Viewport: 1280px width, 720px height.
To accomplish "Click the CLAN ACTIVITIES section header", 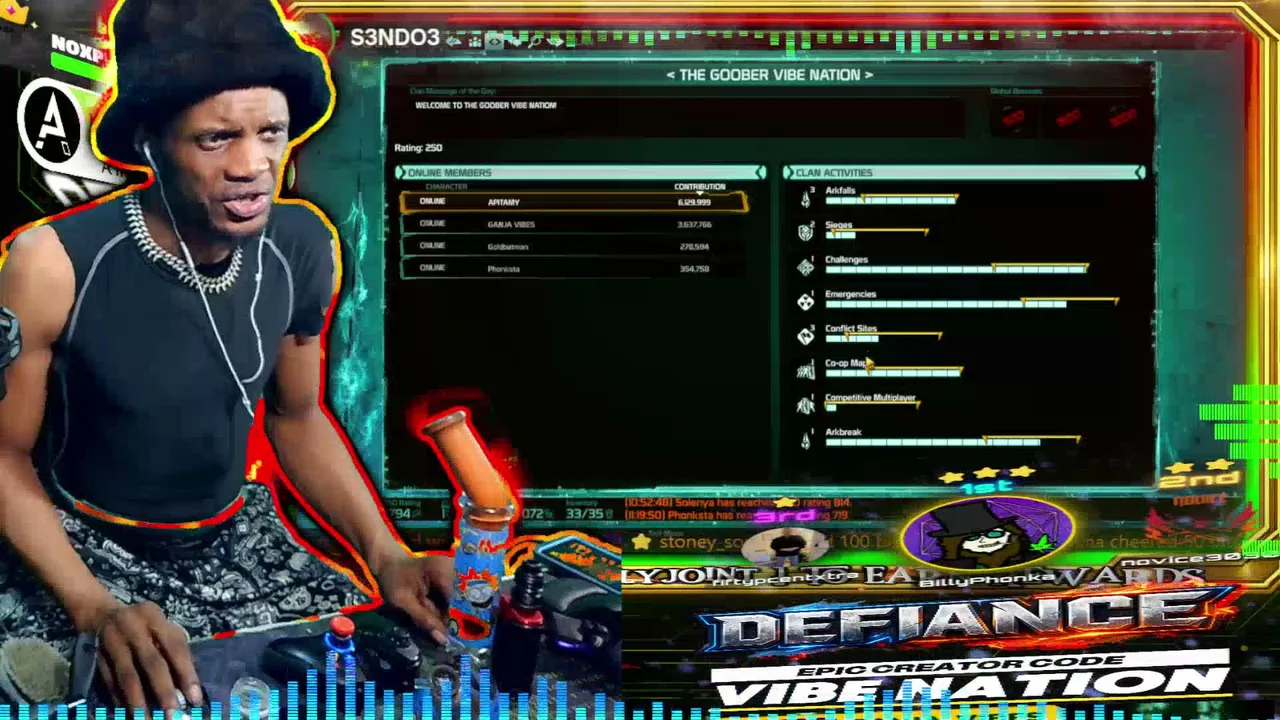I will click(x=964, y=173).
